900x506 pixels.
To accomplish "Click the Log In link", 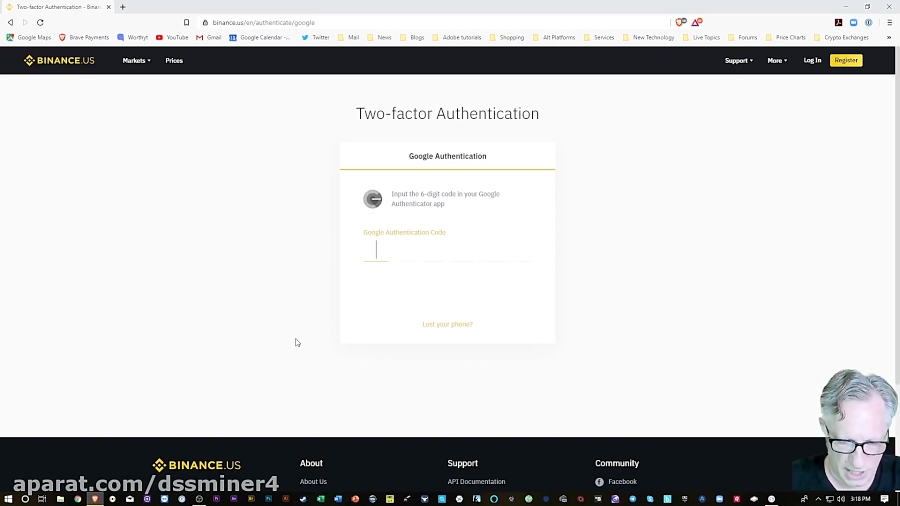I will pos(812,60).
